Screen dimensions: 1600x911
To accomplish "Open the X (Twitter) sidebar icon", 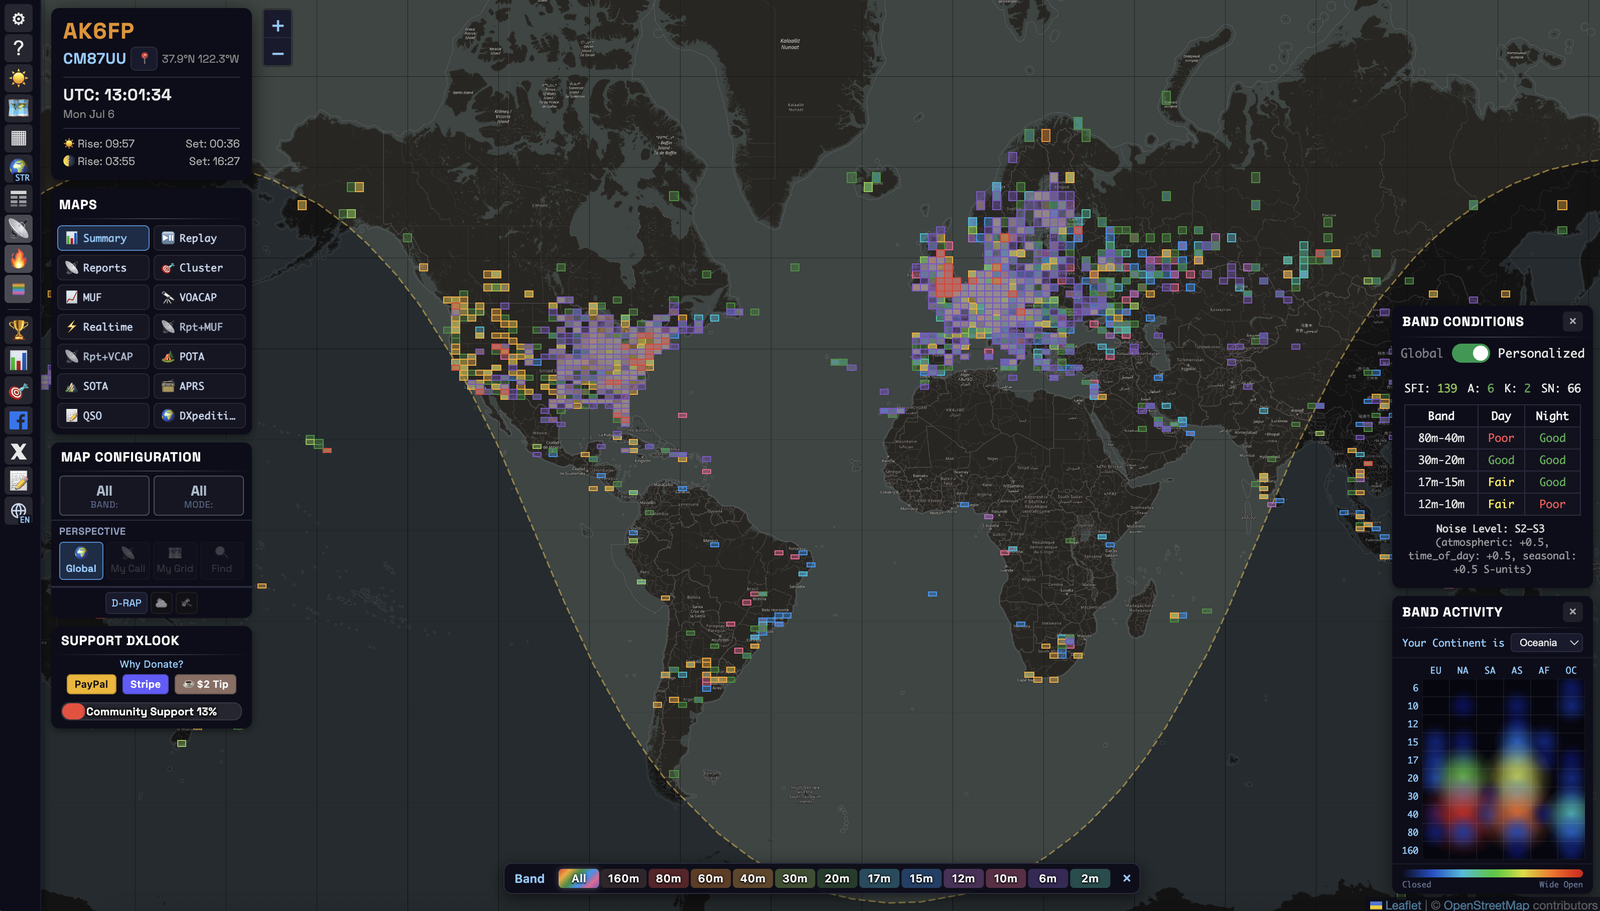I will (18, 451).
